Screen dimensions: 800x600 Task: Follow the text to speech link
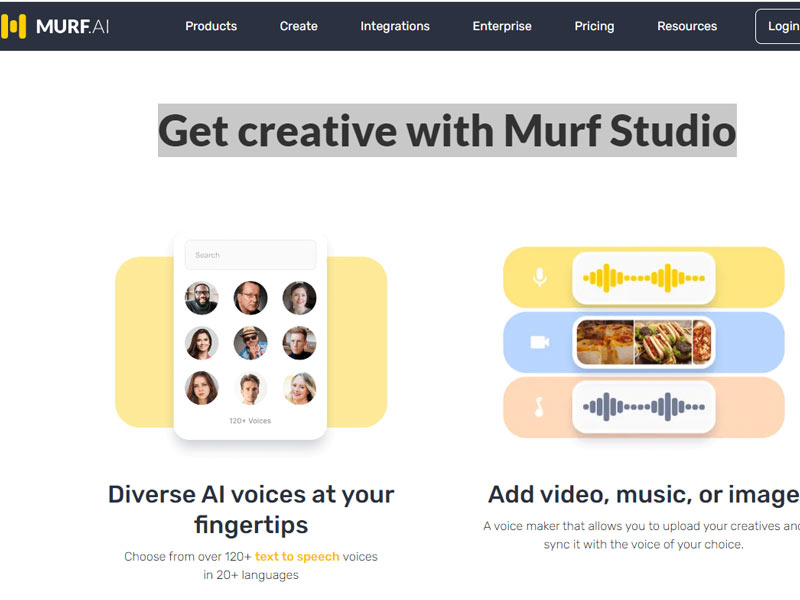pos(297,557)
